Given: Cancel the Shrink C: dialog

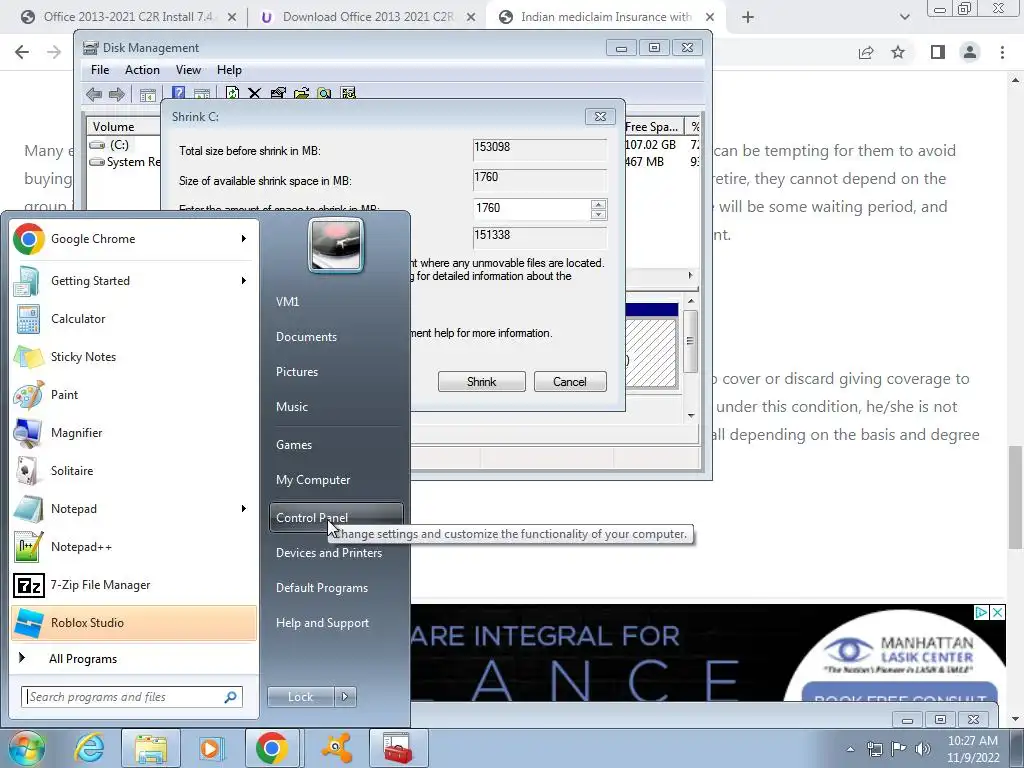Looking at the screenshot, I should pyautogui.click(x=569, y=382).
